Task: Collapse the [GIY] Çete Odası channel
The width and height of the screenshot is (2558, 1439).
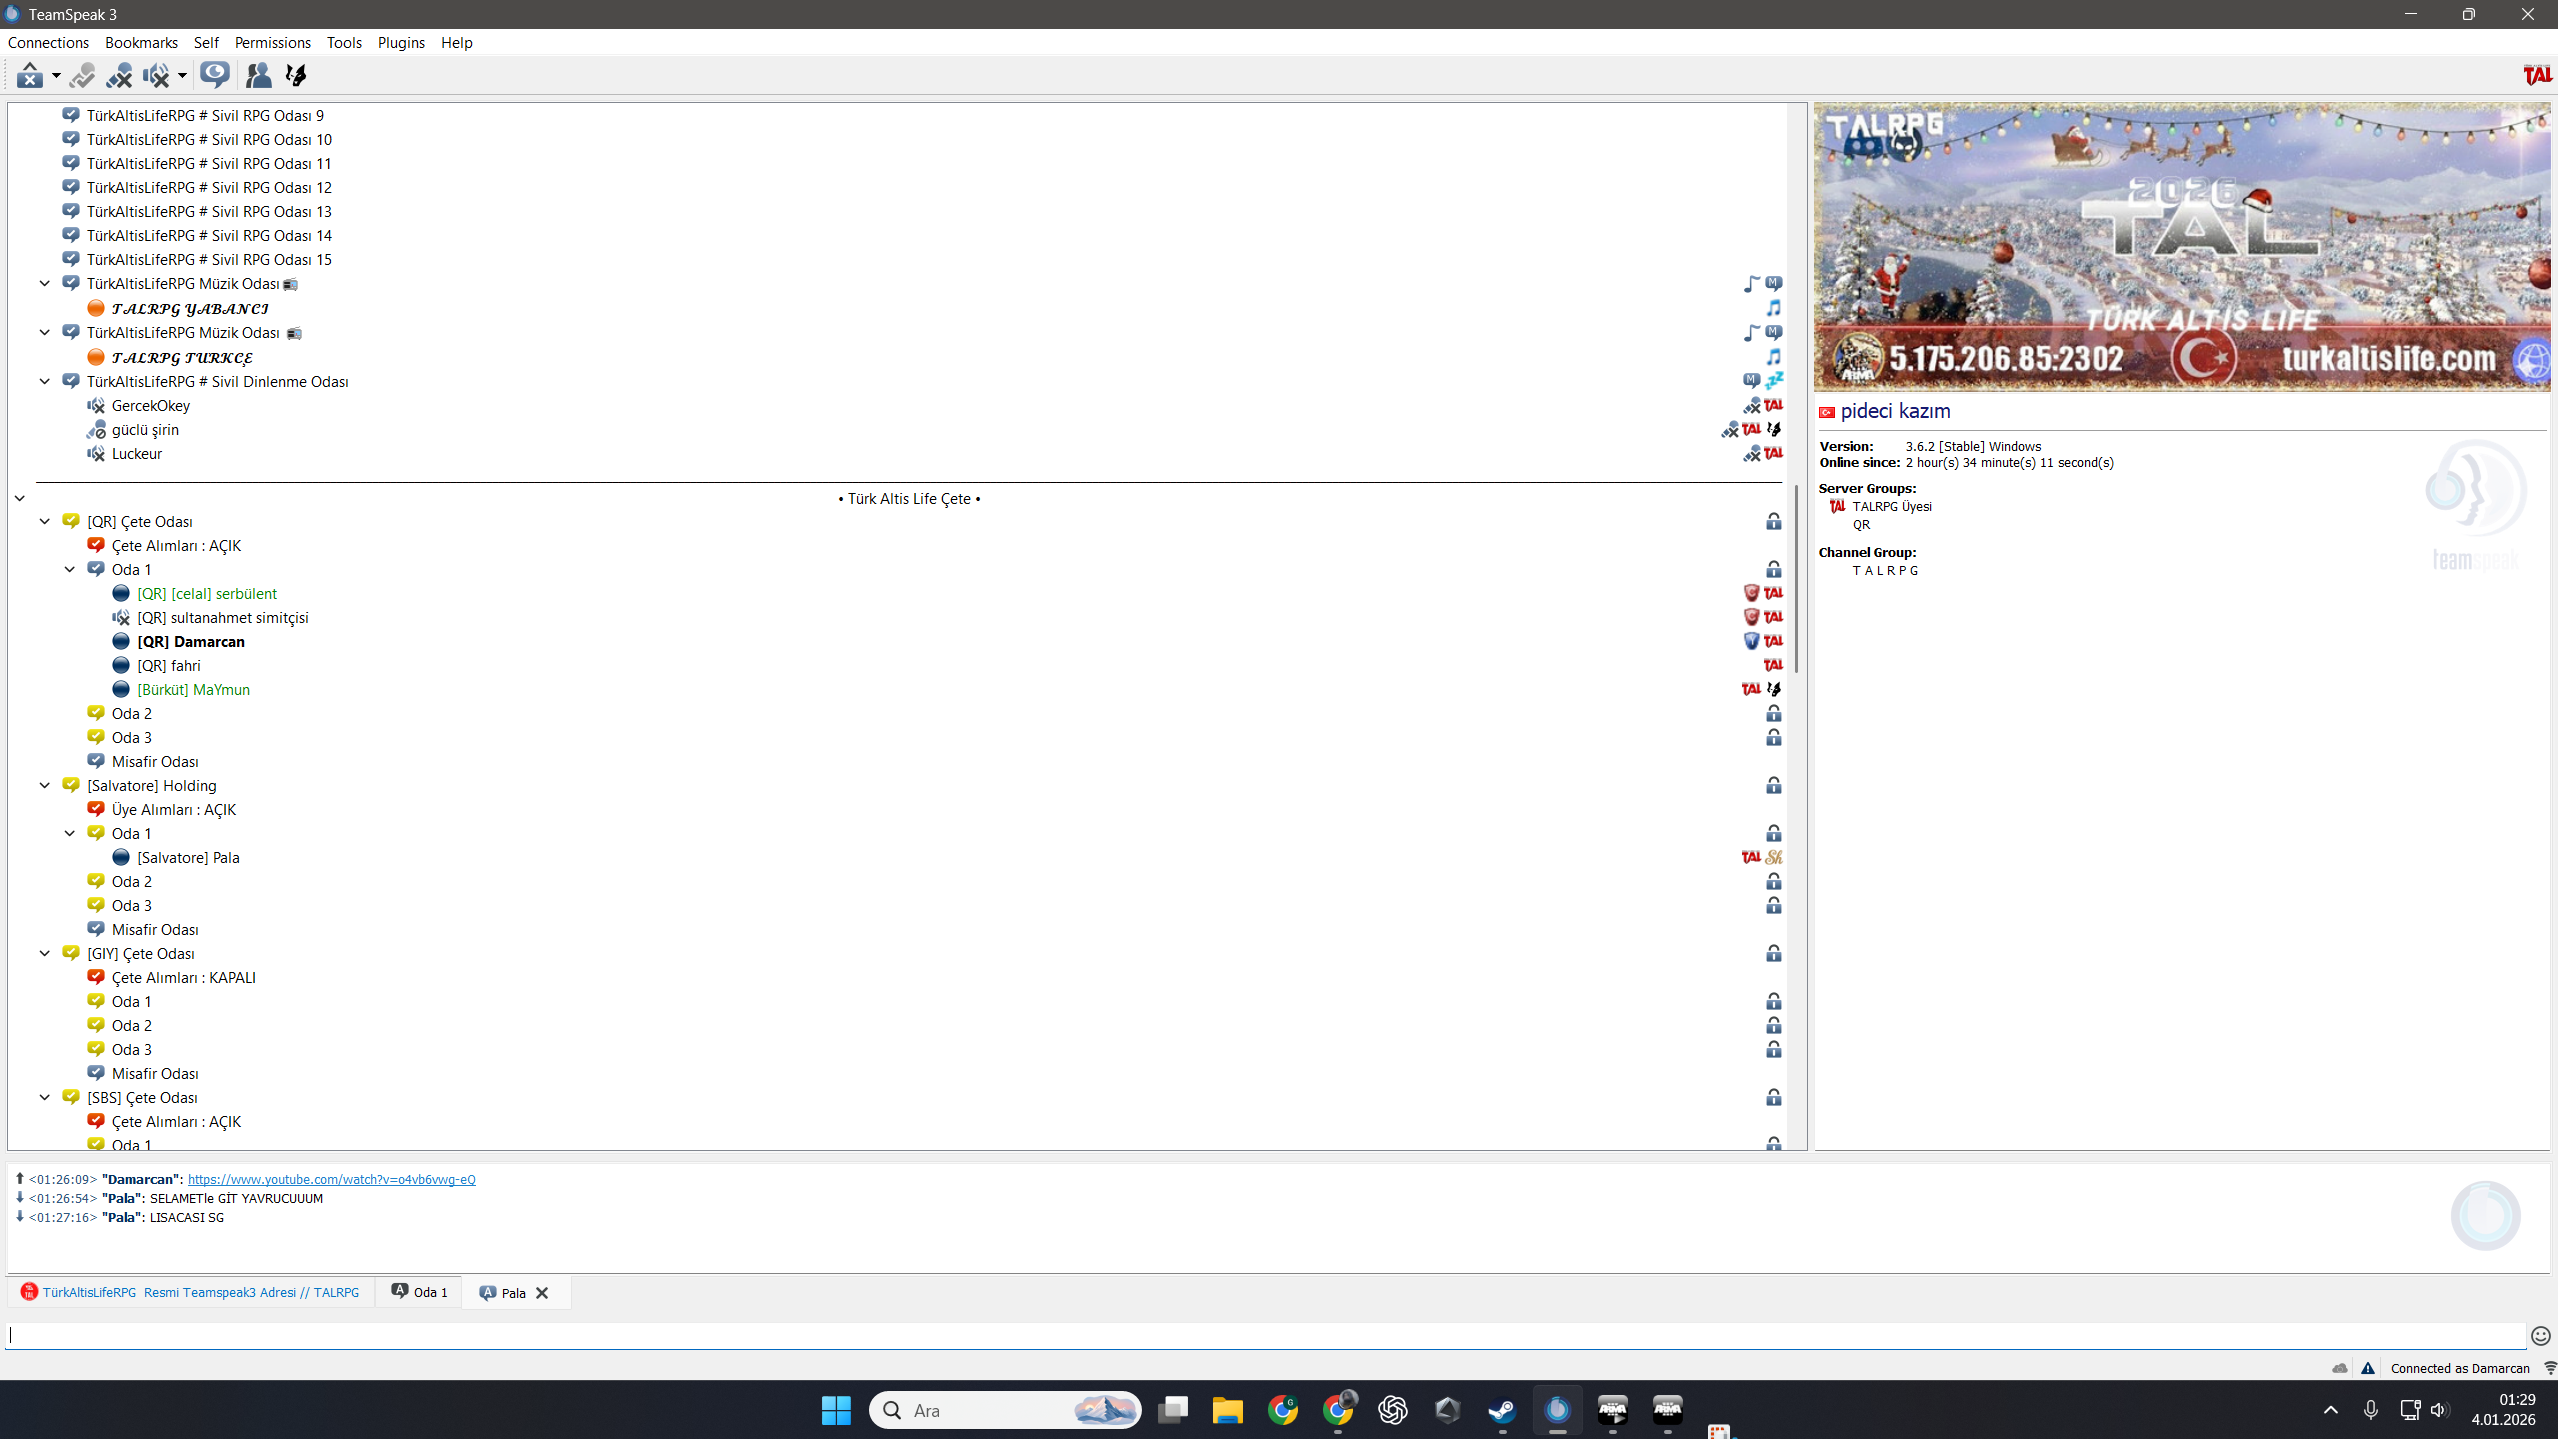Action: [45, 953]
